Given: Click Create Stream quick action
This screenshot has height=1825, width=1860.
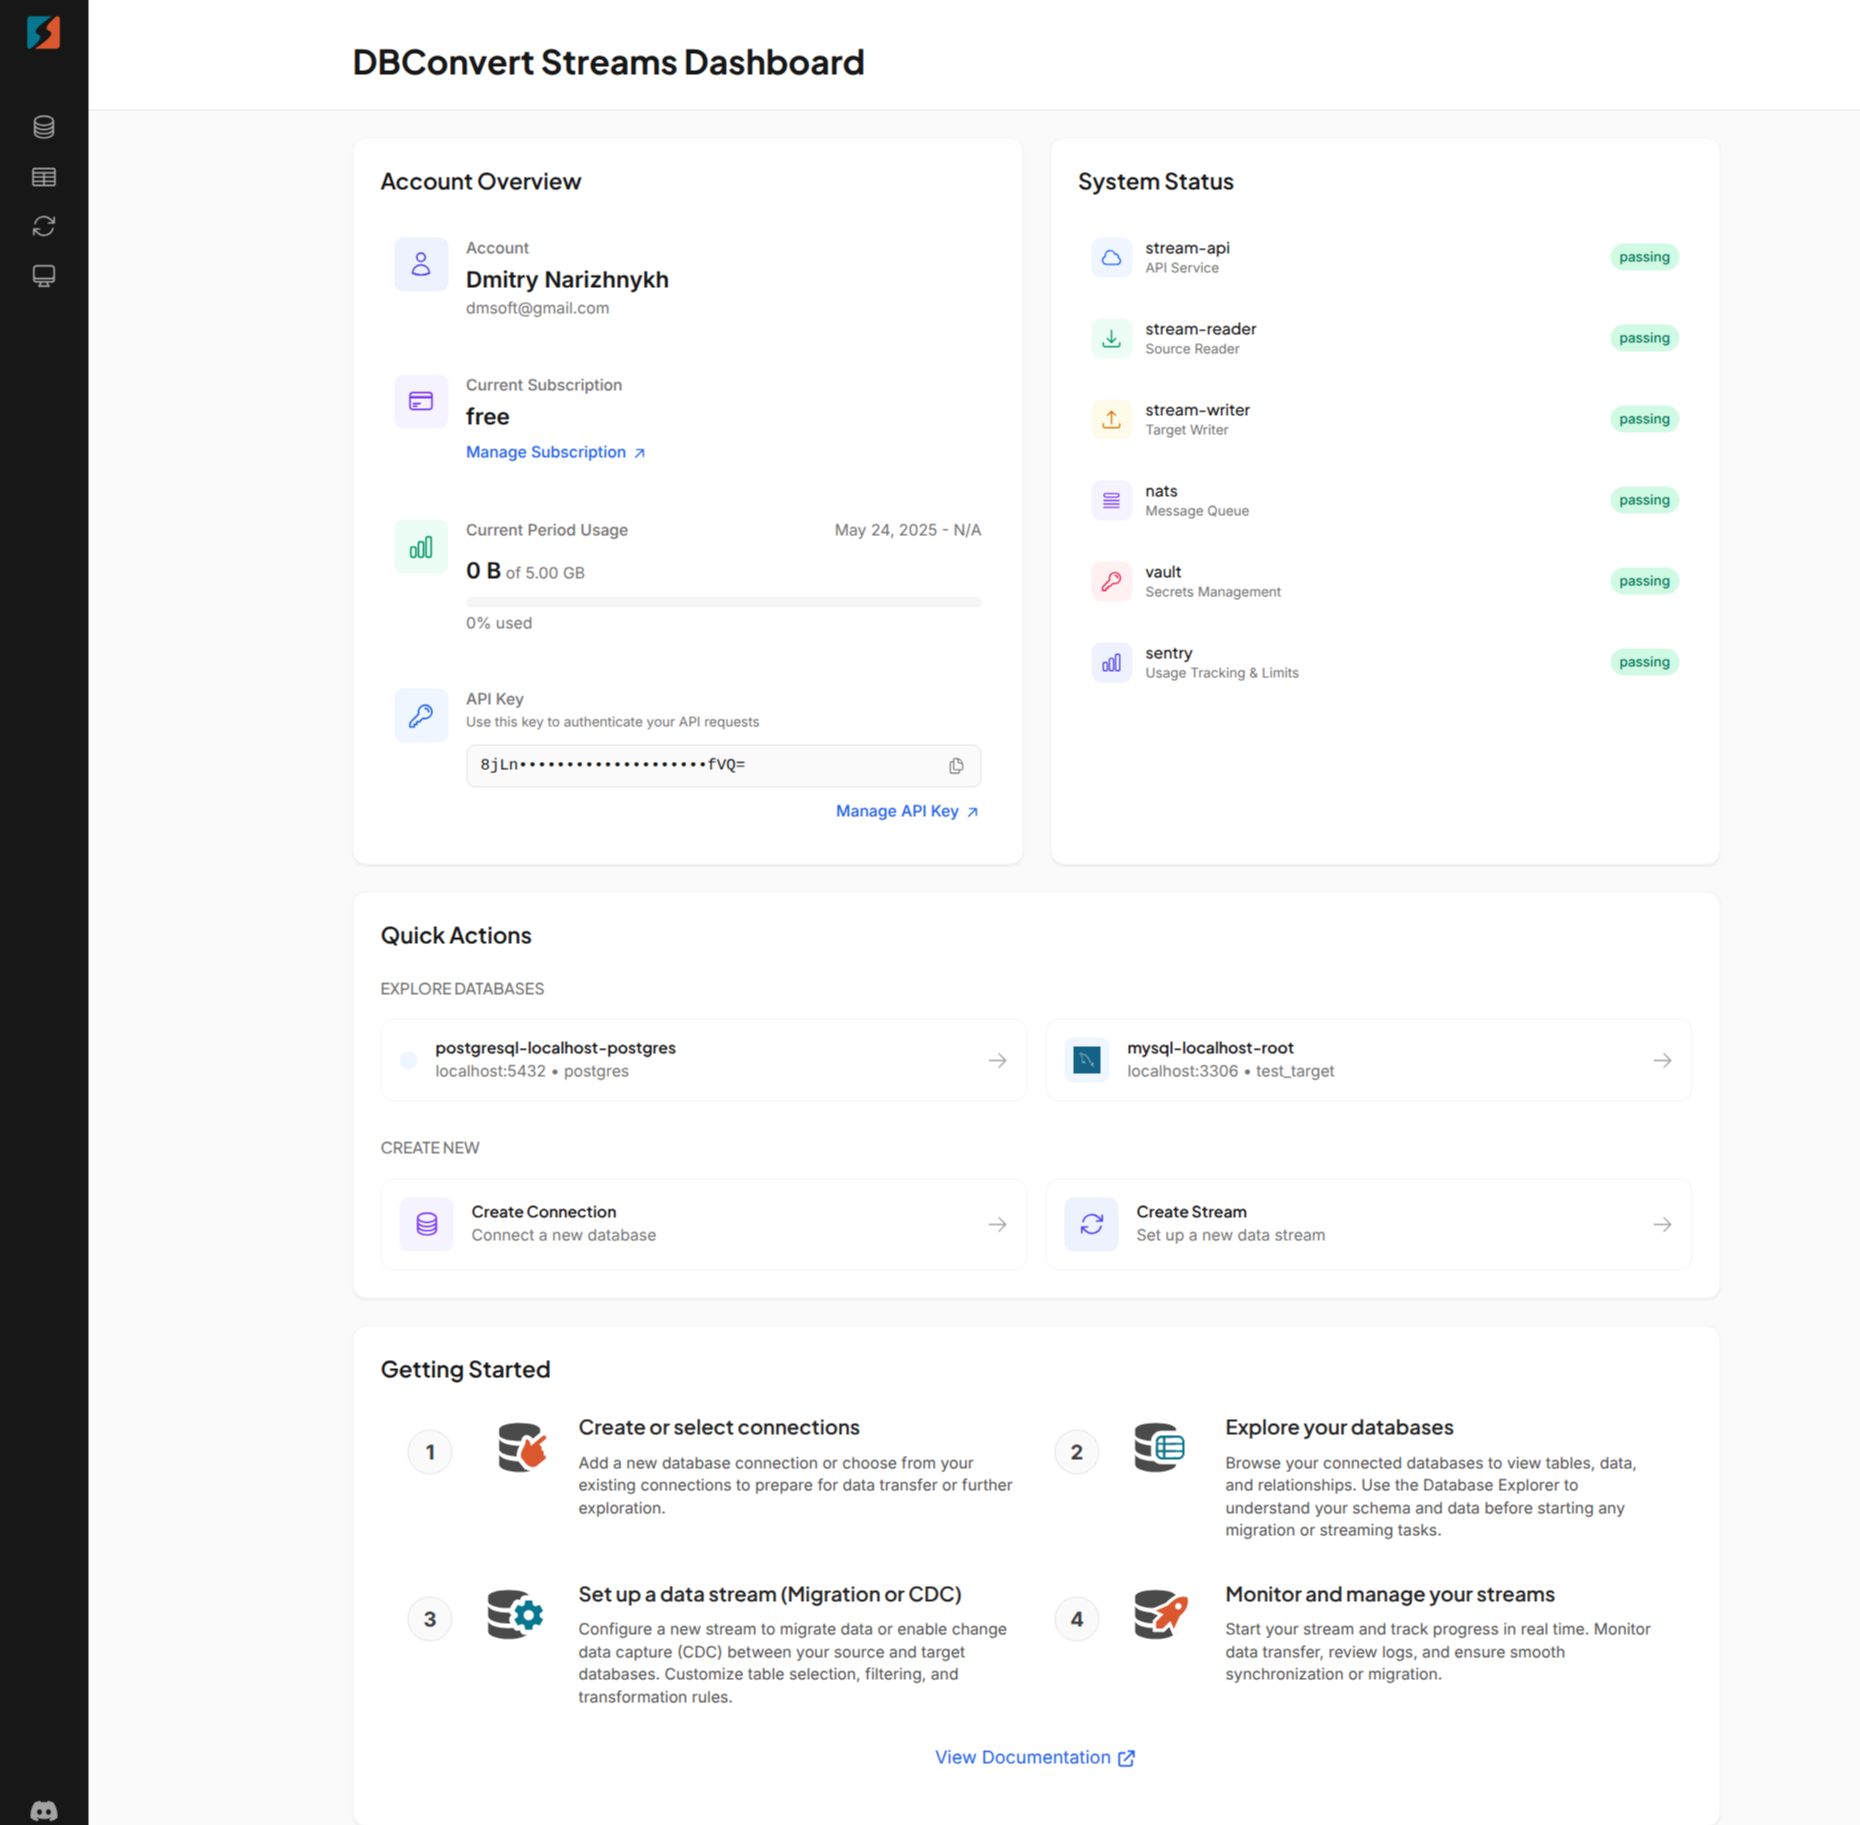Looking at the screenshot, I should click(1366, 1223).
